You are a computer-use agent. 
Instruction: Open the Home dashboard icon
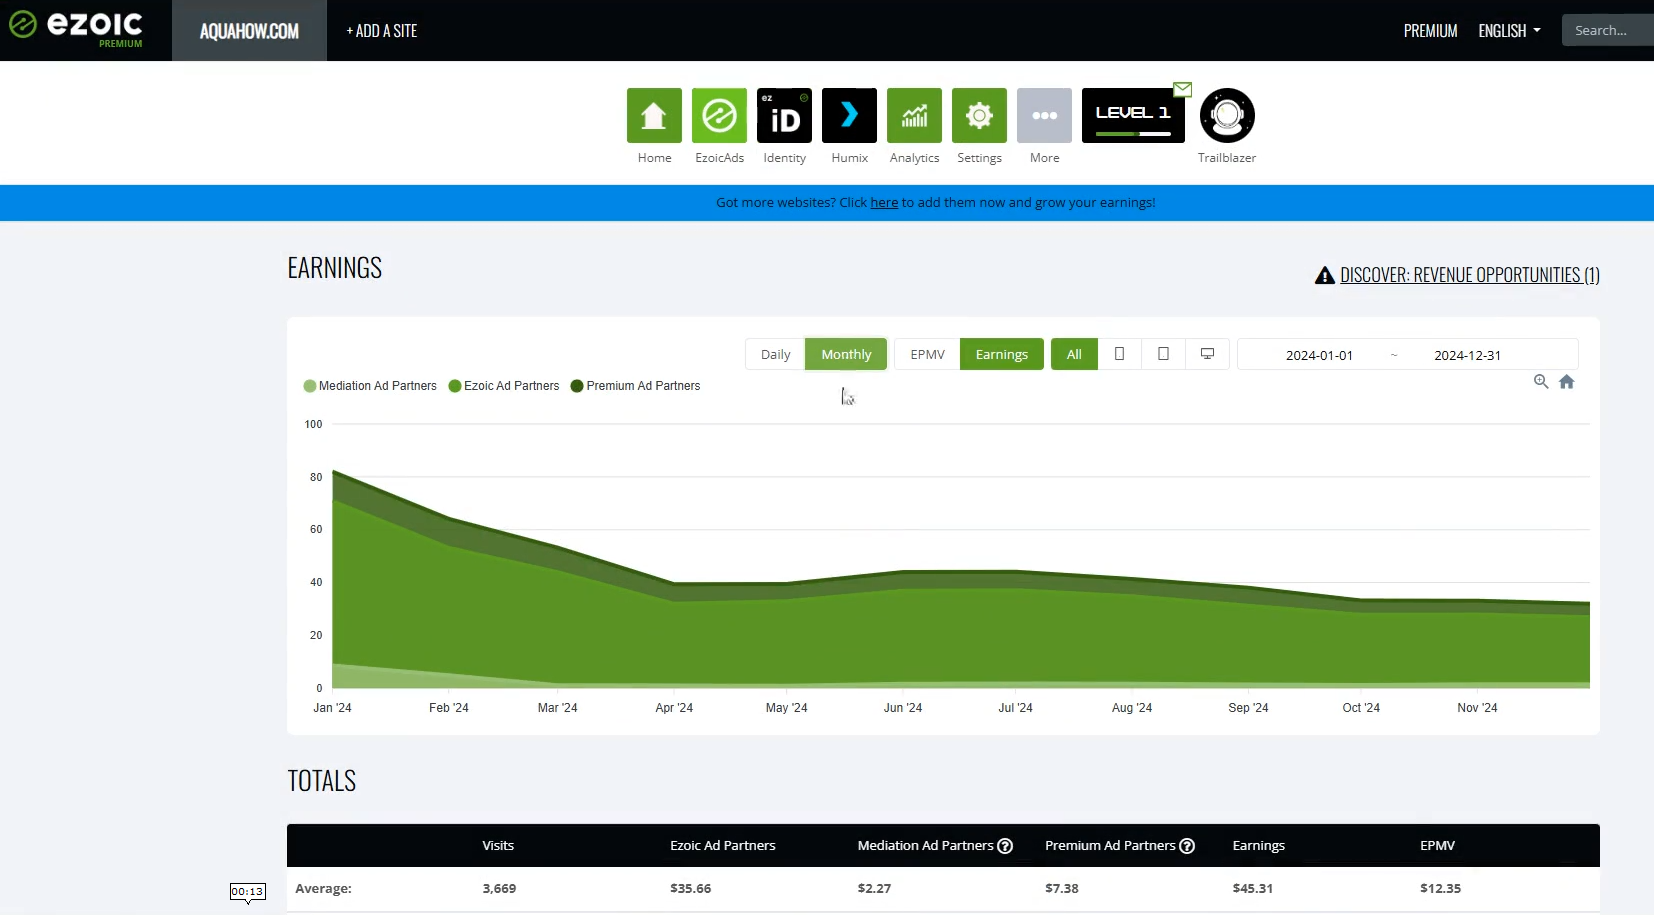[x=654, y=115]
